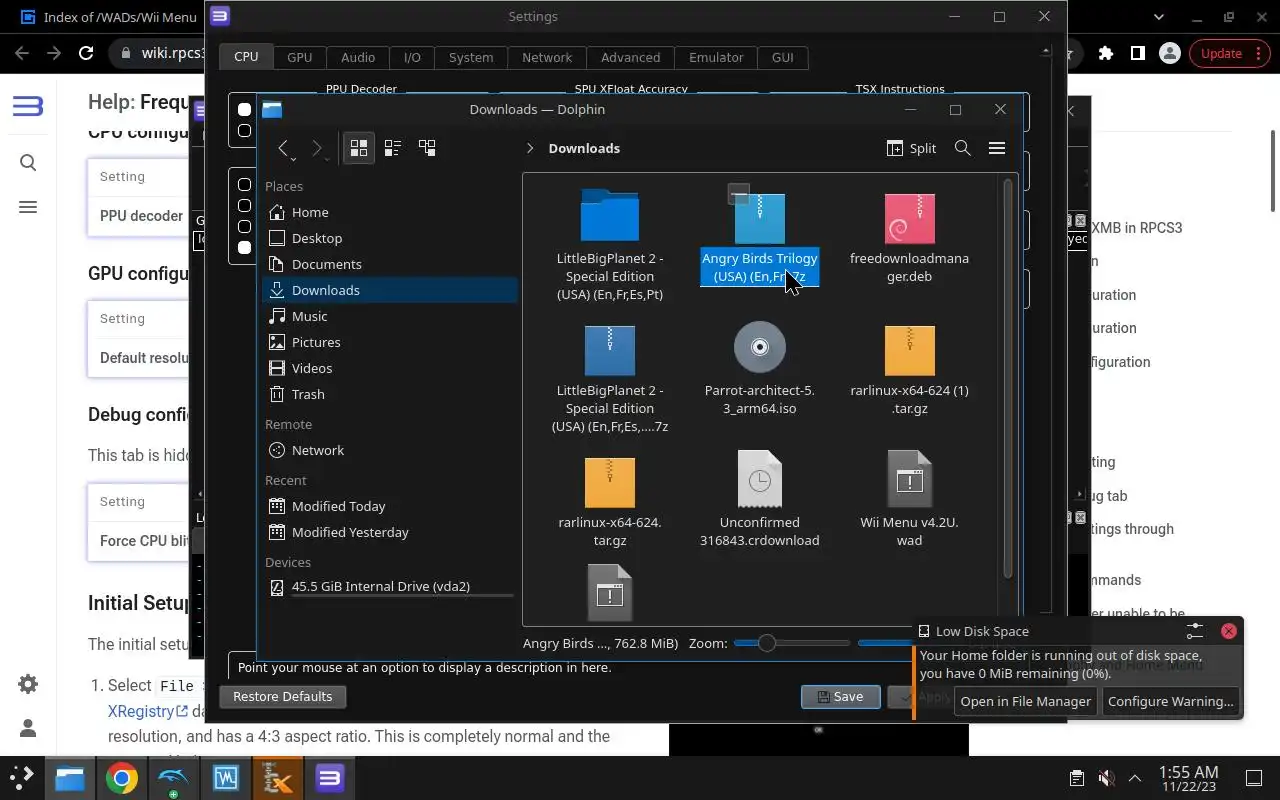Open the Trash in Dolphin sidebar
This screenshot has height=800, width=1280.
[x=390, y=394]
